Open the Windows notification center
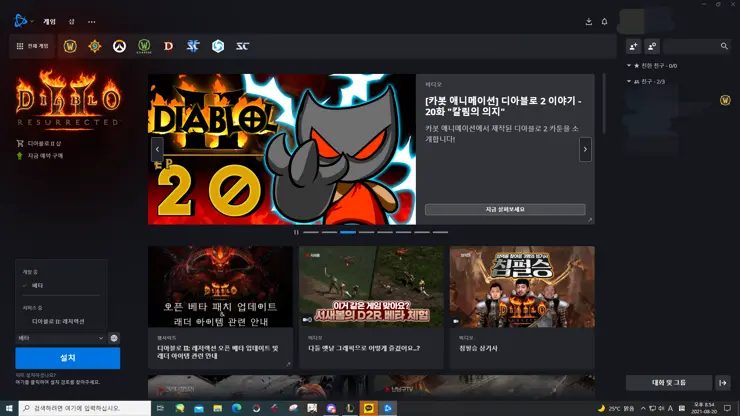 click(727, 408)
